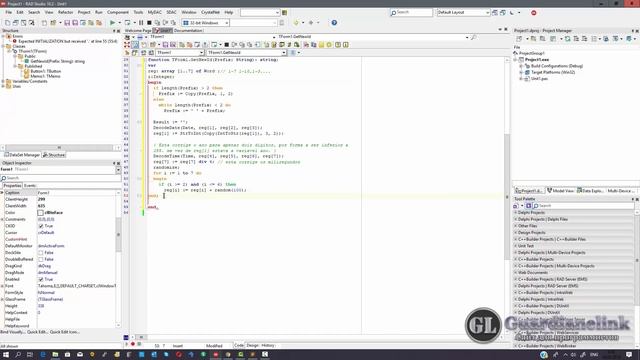Click the IDE Search box in title area
The width and height of the screenshot is (640, 360).
[x=411, y=13]
